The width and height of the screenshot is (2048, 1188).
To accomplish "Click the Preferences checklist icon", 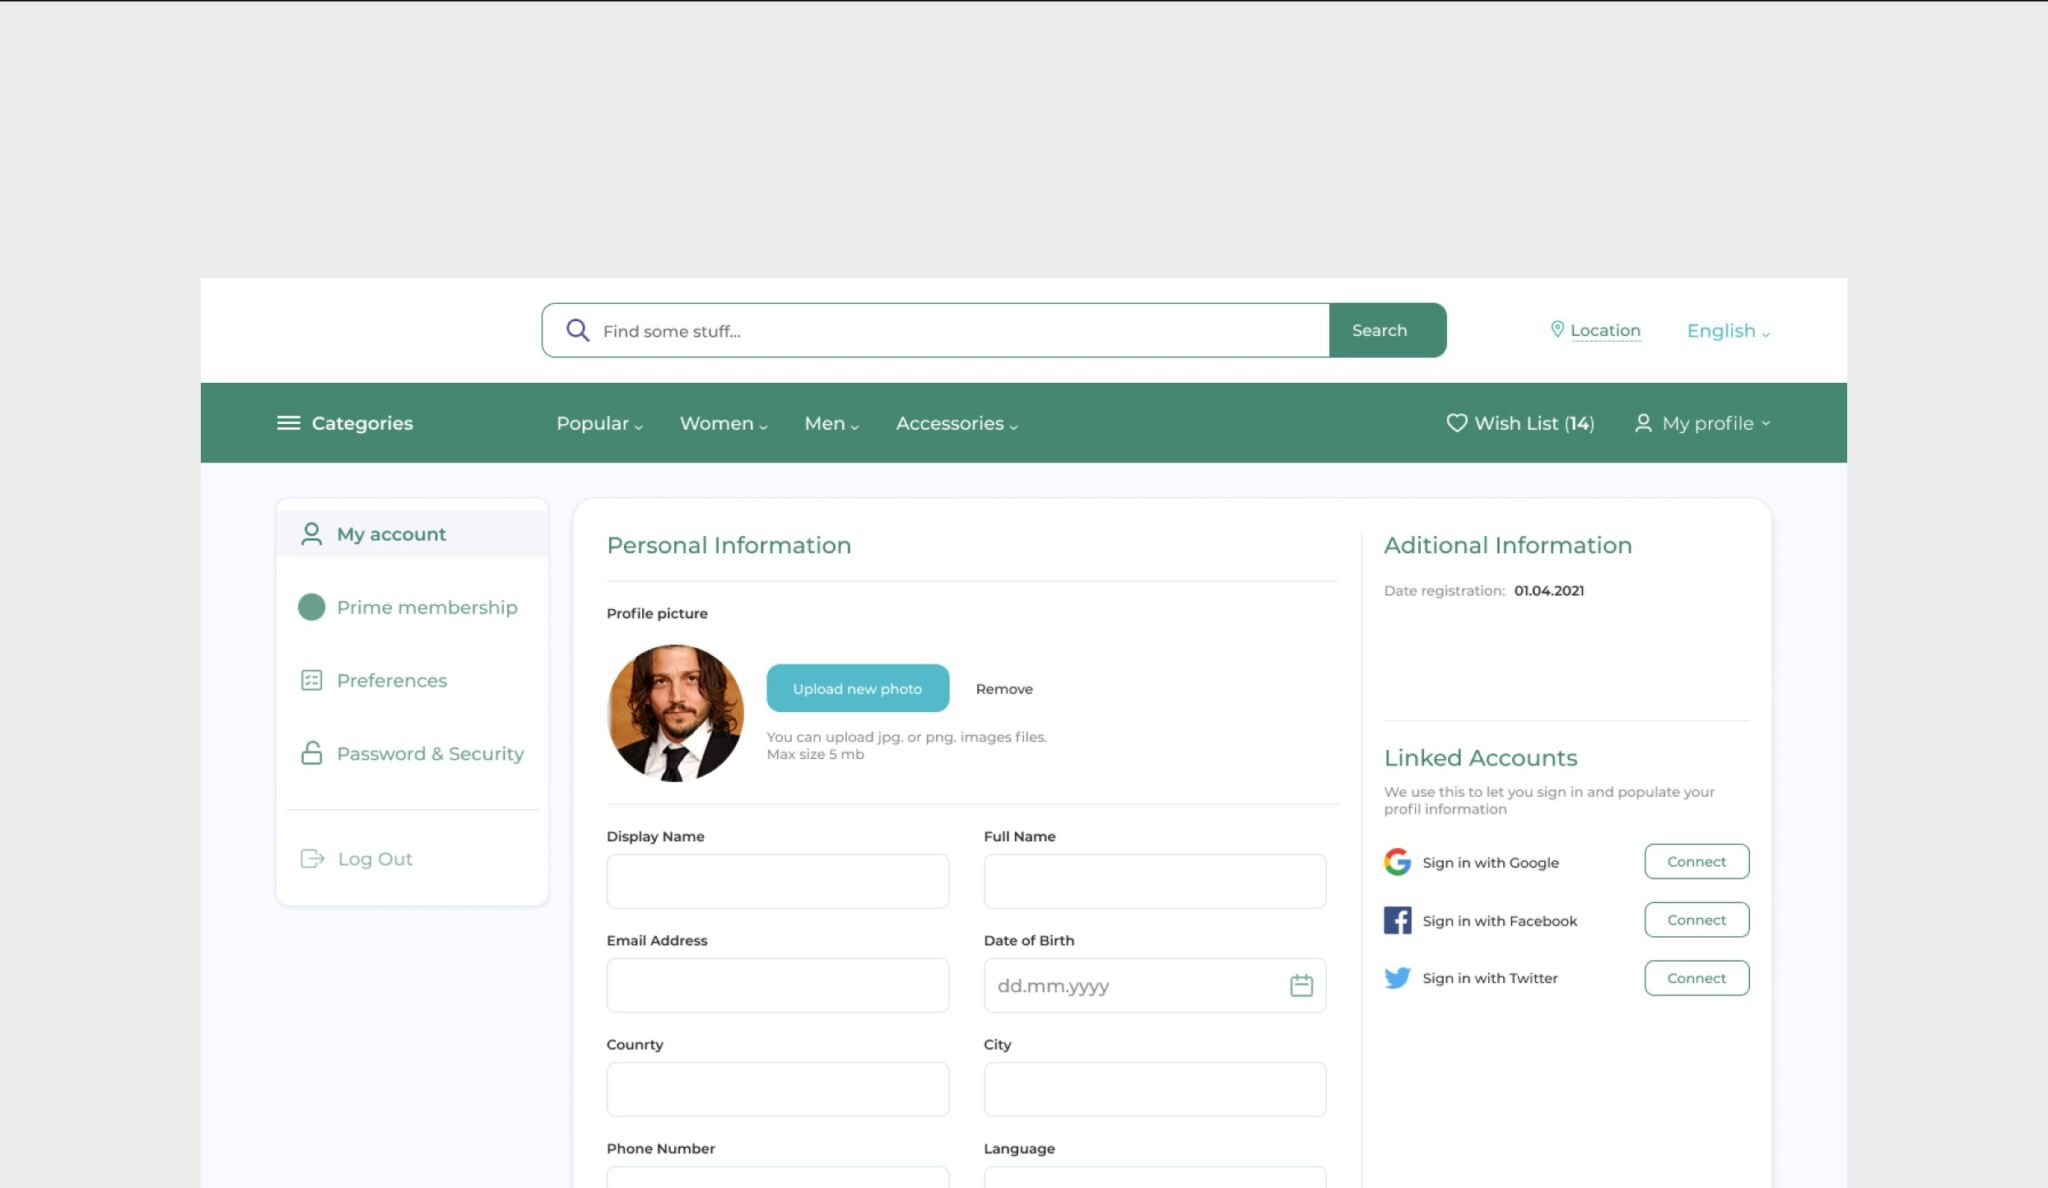I will (x=311, y=680).
